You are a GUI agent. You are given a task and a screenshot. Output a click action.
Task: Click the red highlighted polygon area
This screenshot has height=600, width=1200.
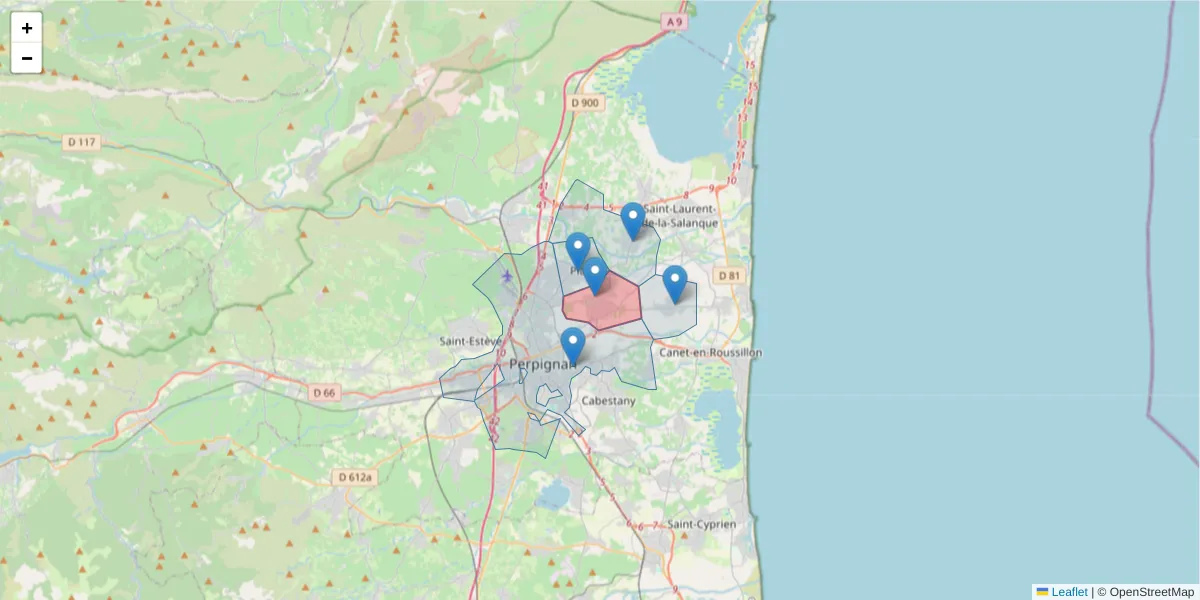pyautogui.click(x=605, y=305)
